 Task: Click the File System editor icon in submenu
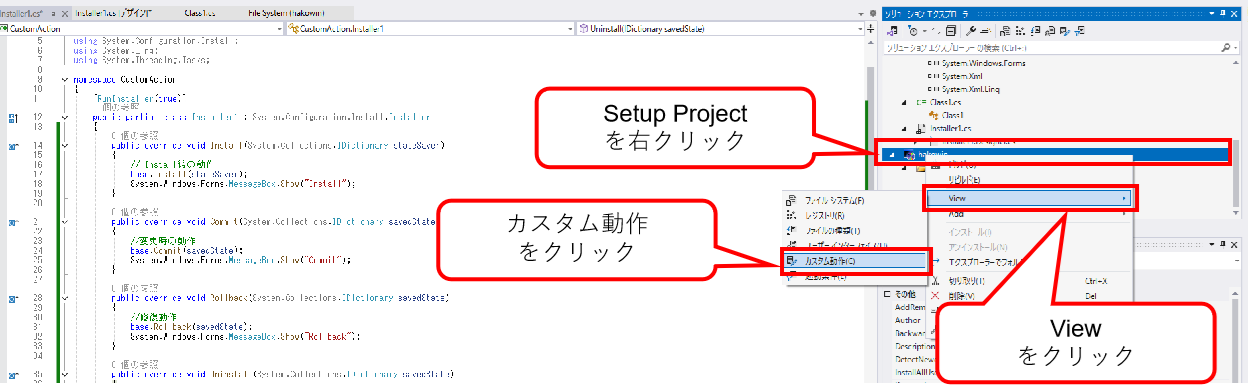click(x=790, y=200)
